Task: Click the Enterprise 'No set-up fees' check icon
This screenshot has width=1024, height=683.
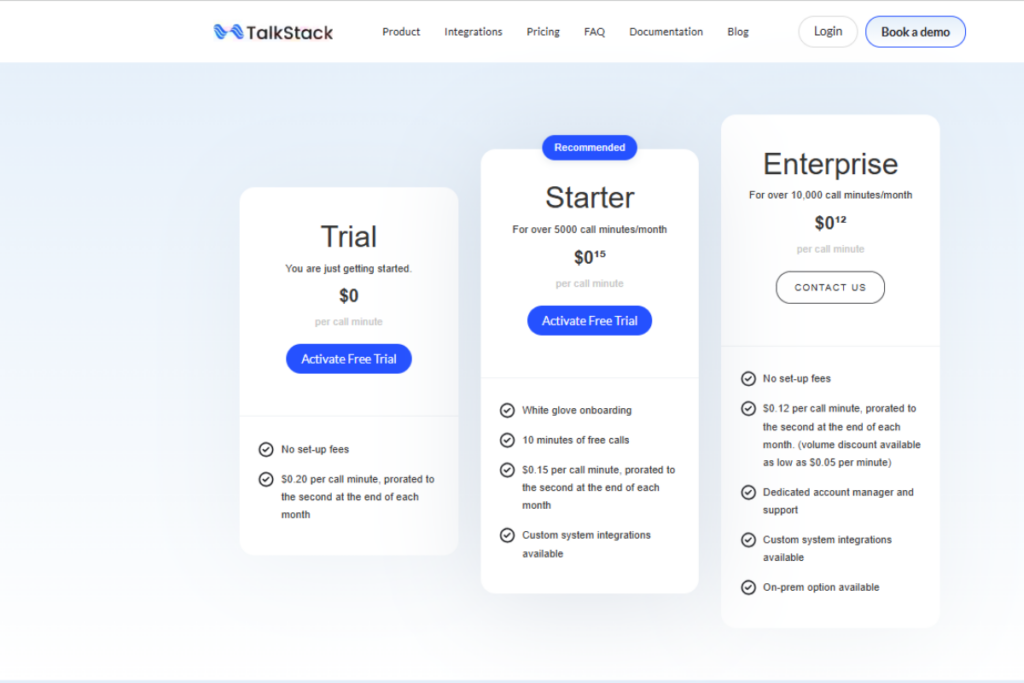Action: (x=748, y=379)
